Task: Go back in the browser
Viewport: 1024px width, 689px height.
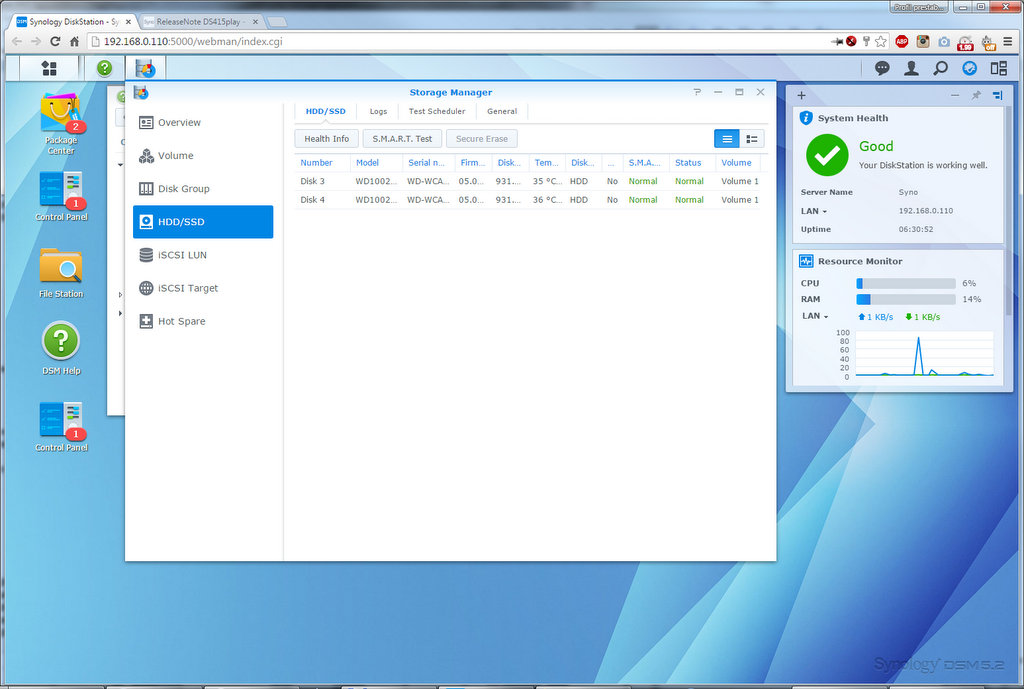Action: [x=17, y=41]
